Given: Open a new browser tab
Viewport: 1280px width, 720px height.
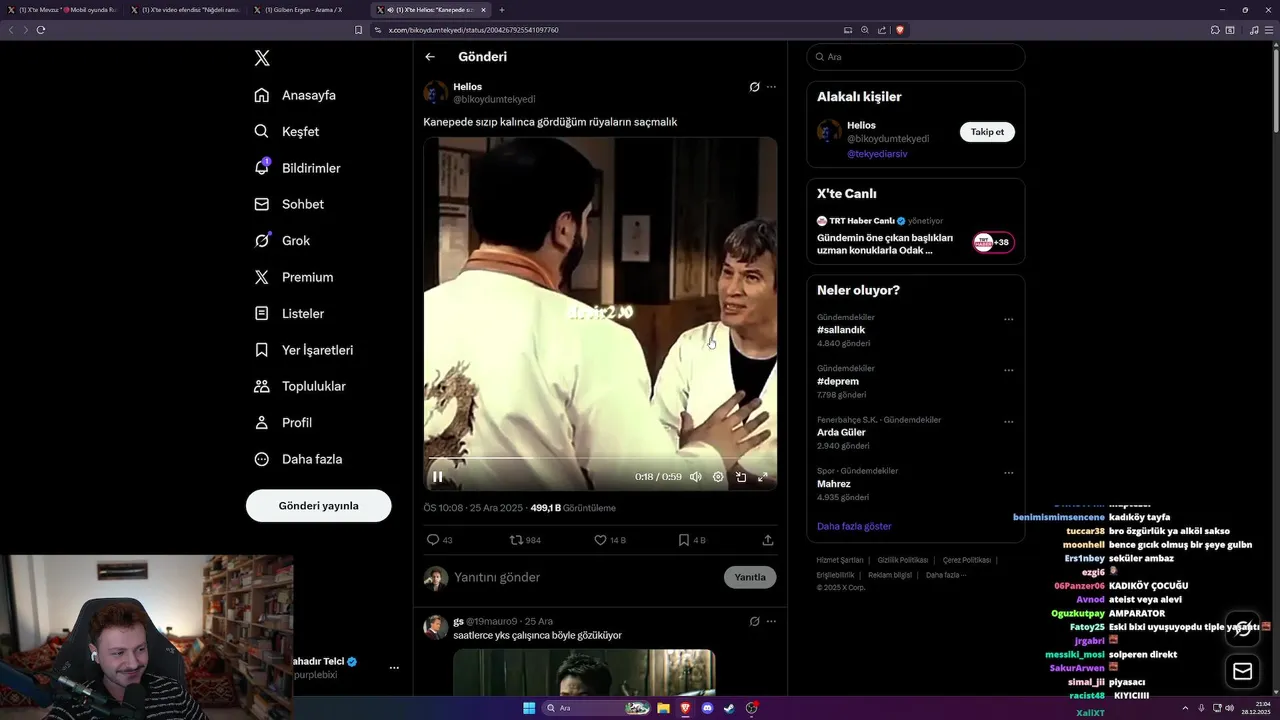Looking at the screenshot, I should tap(502, 10).
